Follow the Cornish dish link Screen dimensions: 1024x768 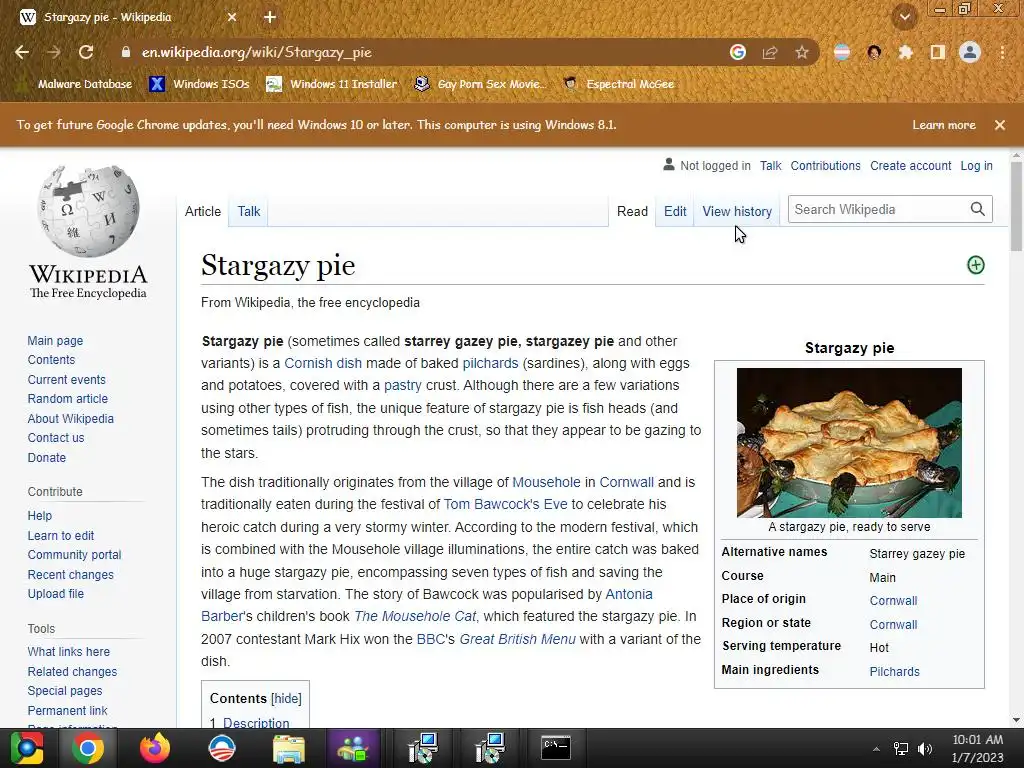pyautogui.click(x=323, y=363)
